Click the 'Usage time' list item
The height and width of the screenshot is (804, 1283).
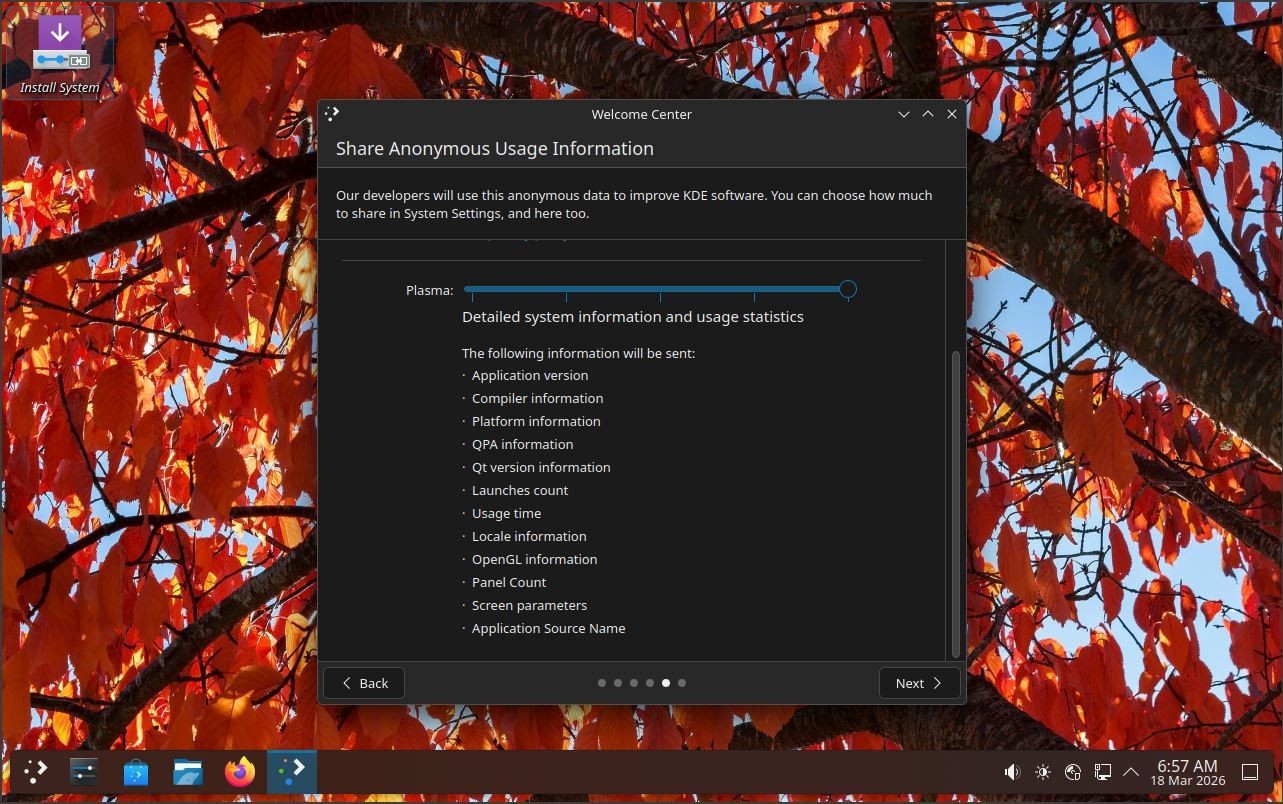(x=506, y=514)
